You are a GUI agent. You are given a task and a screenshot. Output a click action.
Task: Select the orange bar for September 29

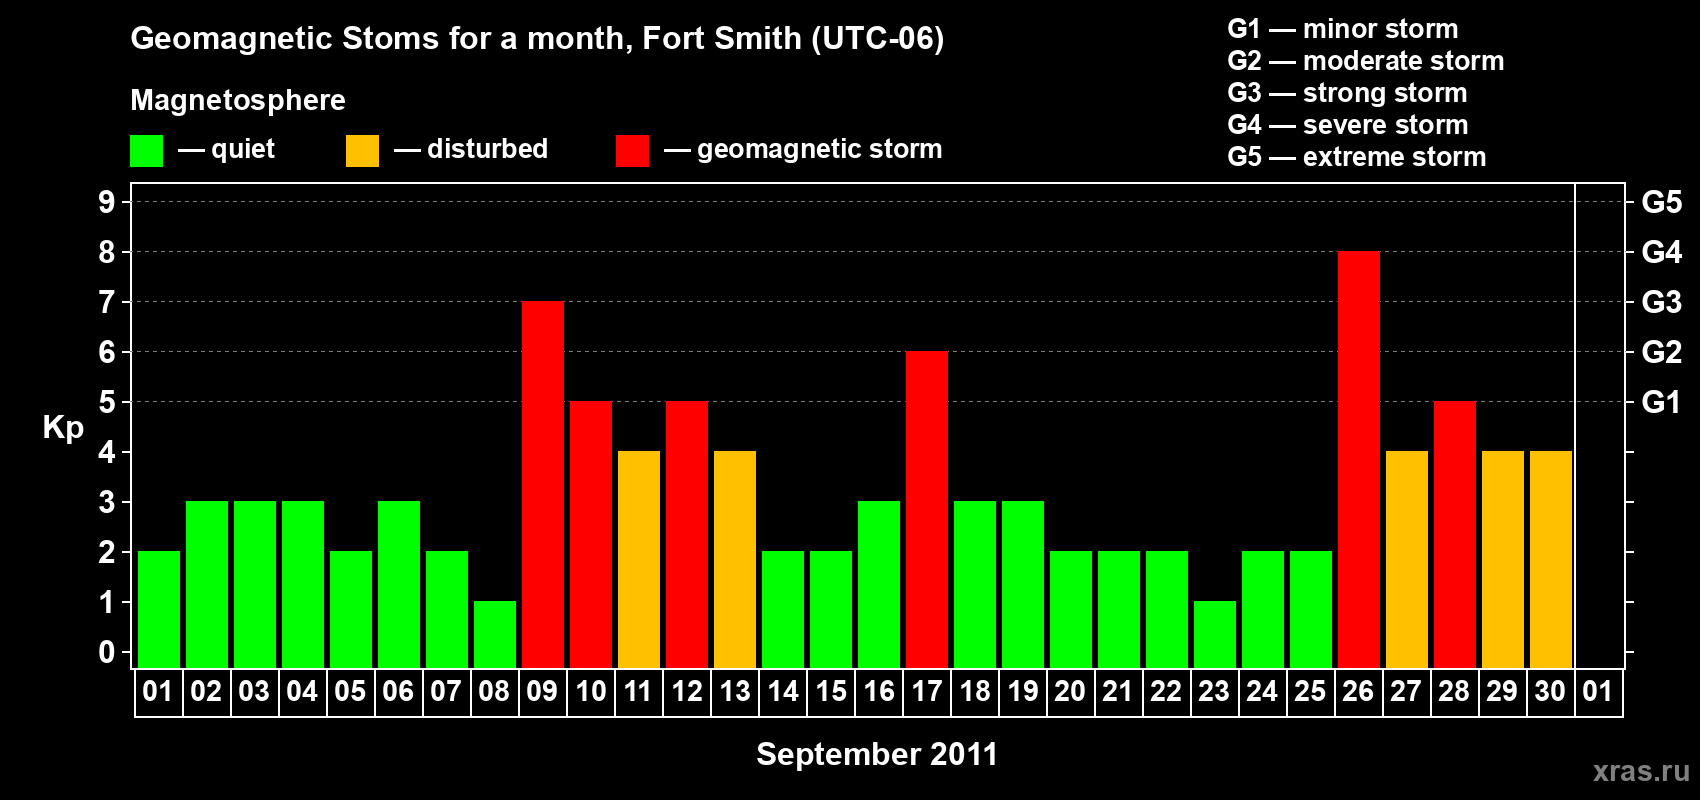(x=1502, y=560)
